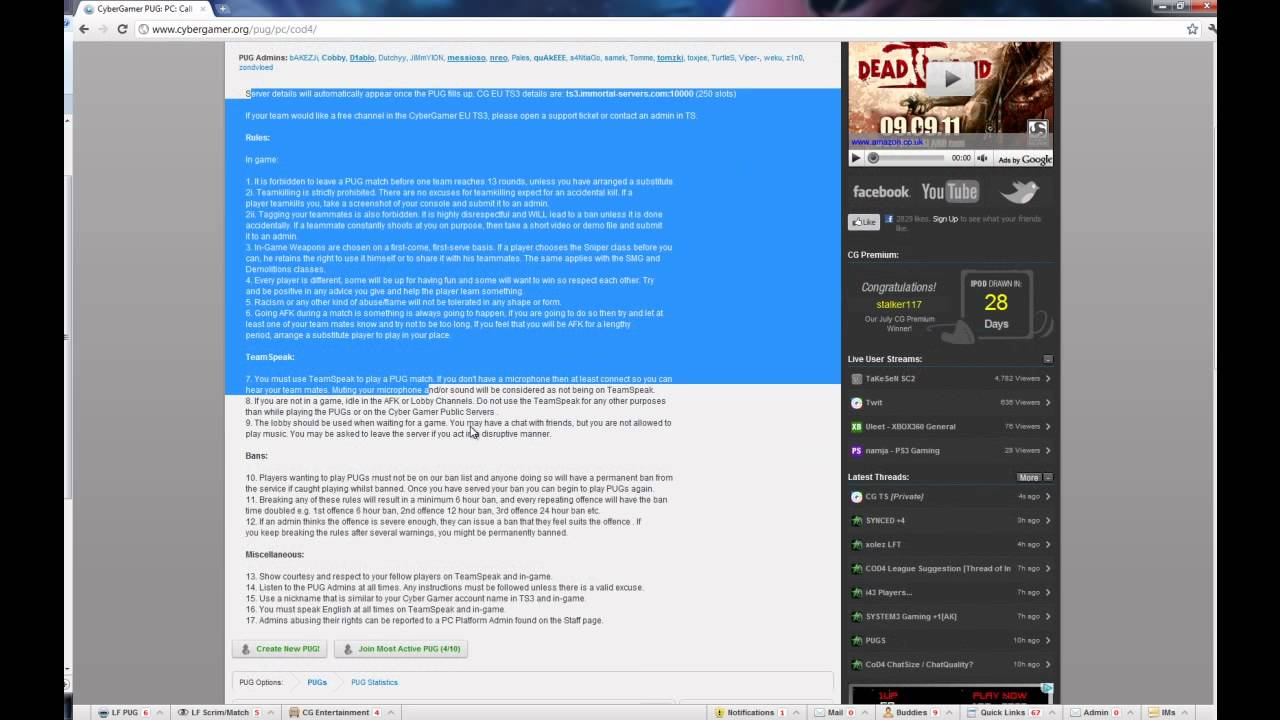This screenshot has width=1280, height=720.
Task: Open the YouTube logo link
Action: pos(949,192)
